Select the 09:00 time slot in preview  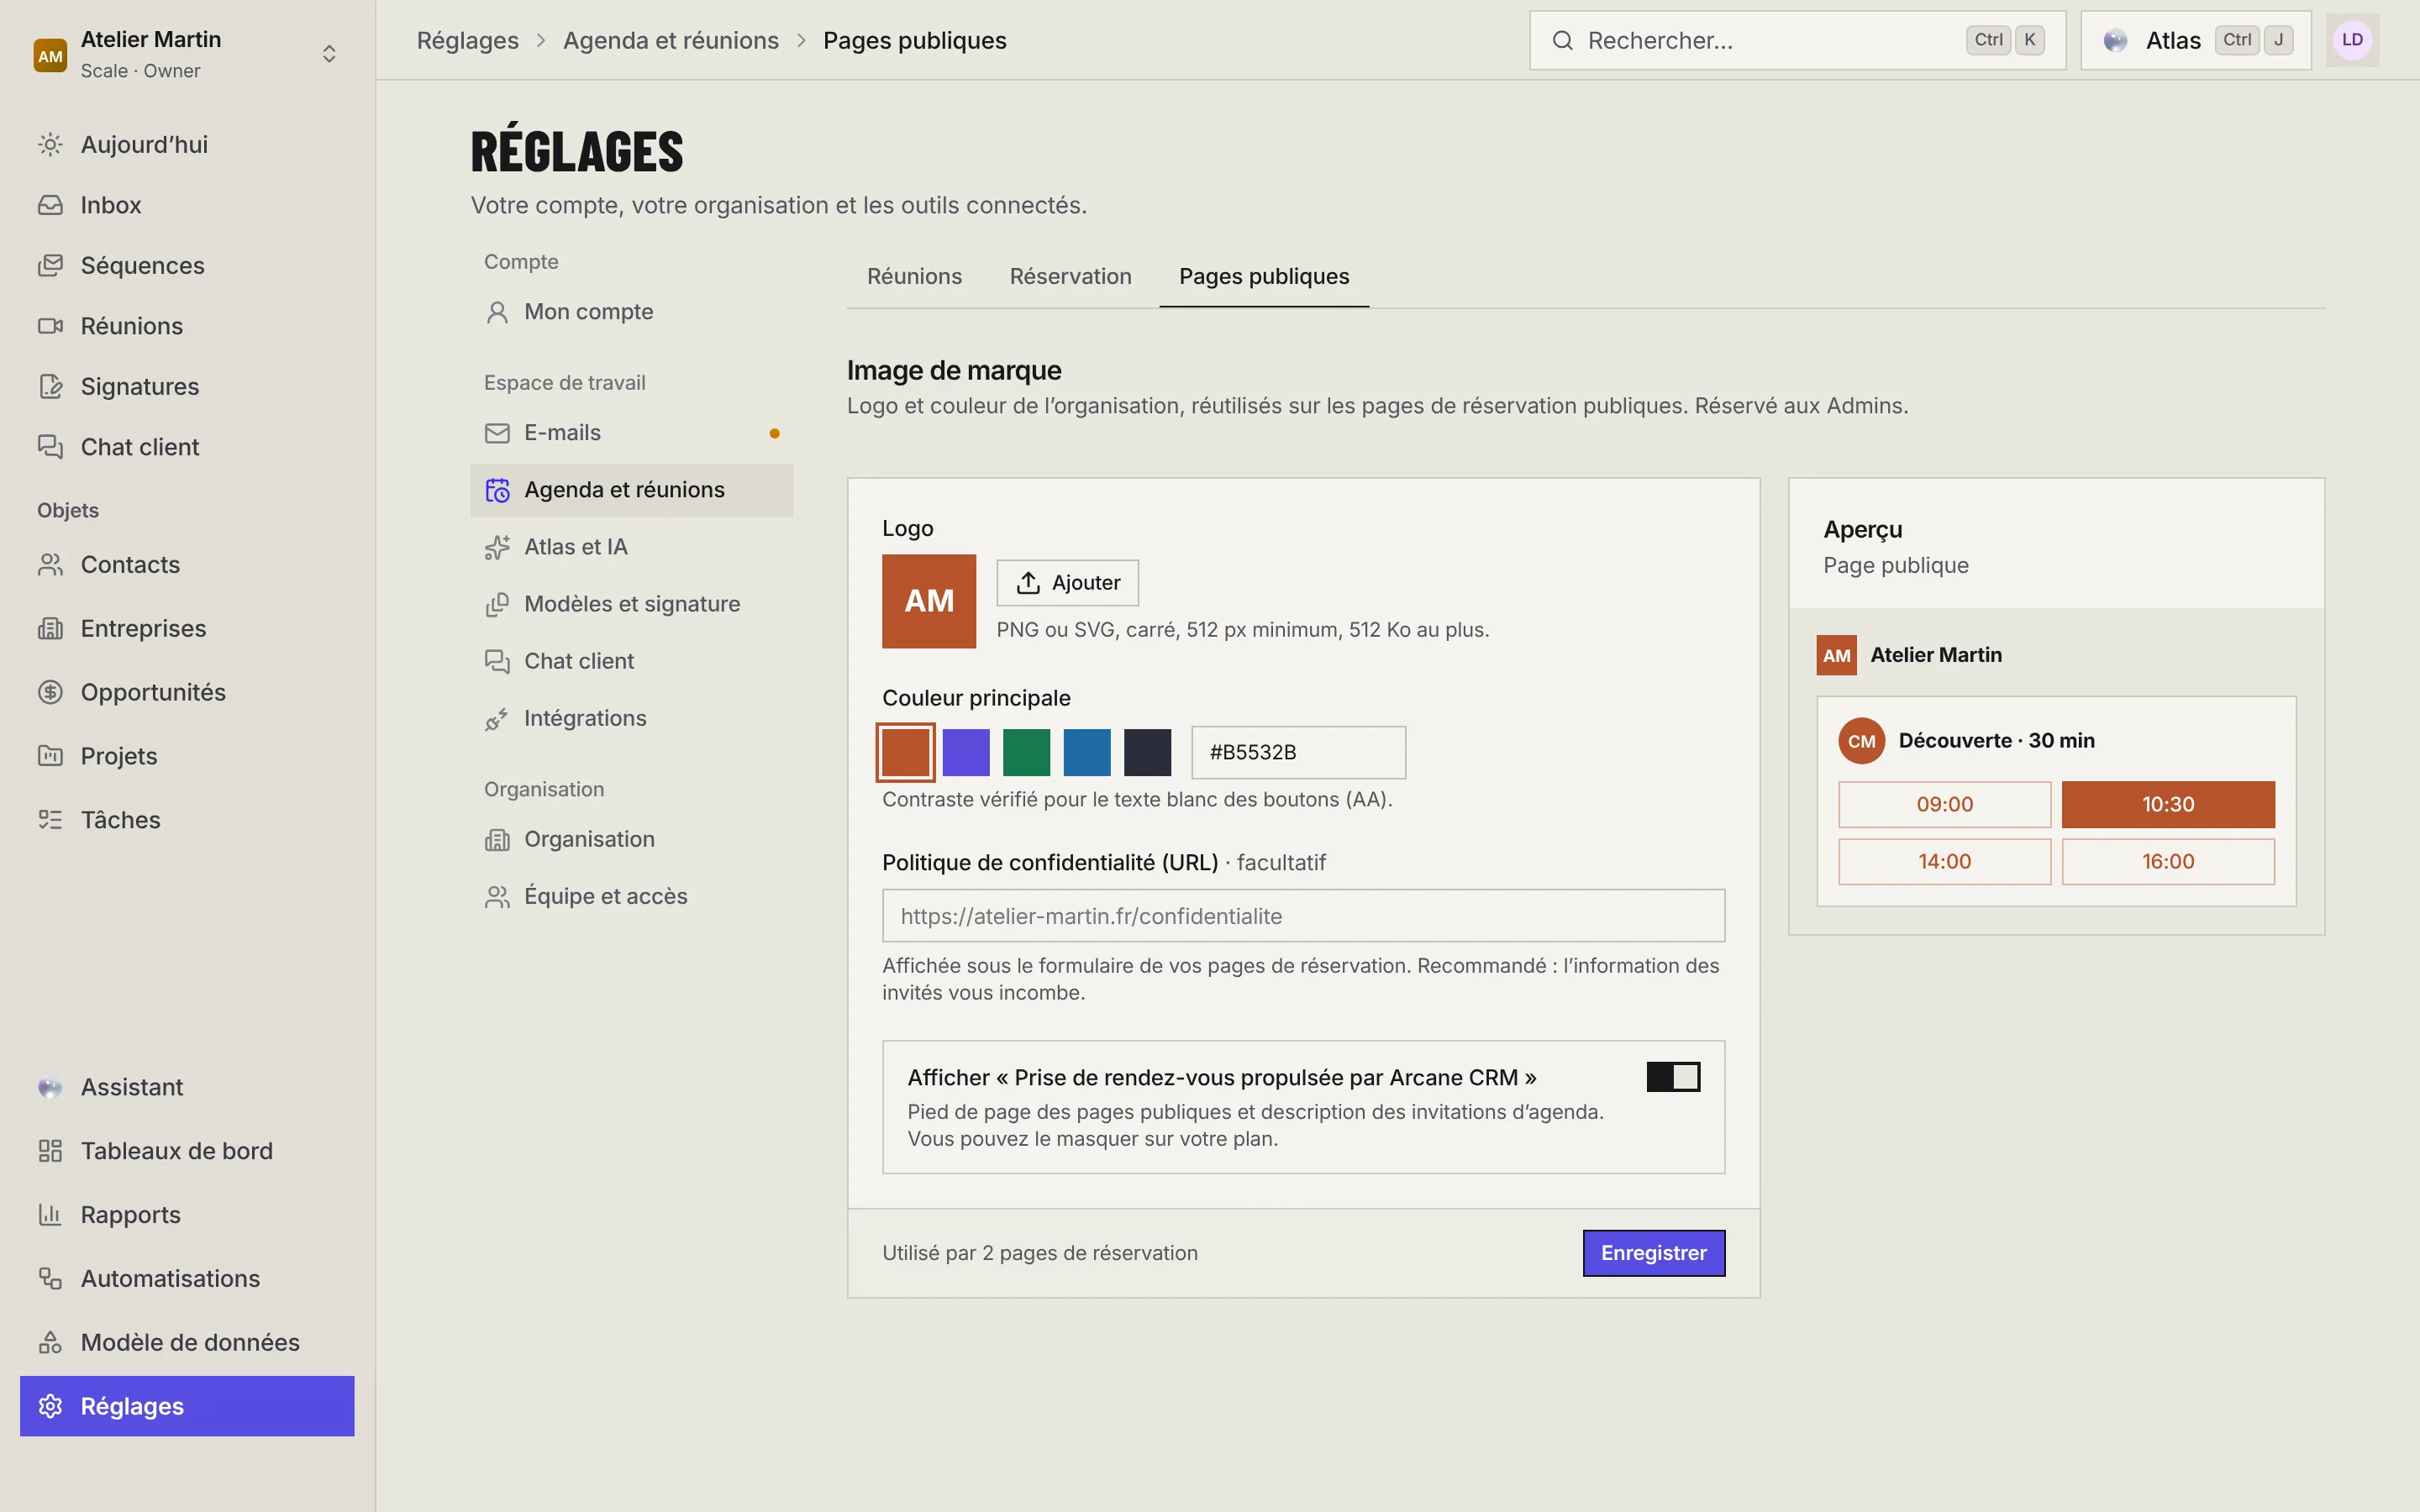click(1944, 804)
